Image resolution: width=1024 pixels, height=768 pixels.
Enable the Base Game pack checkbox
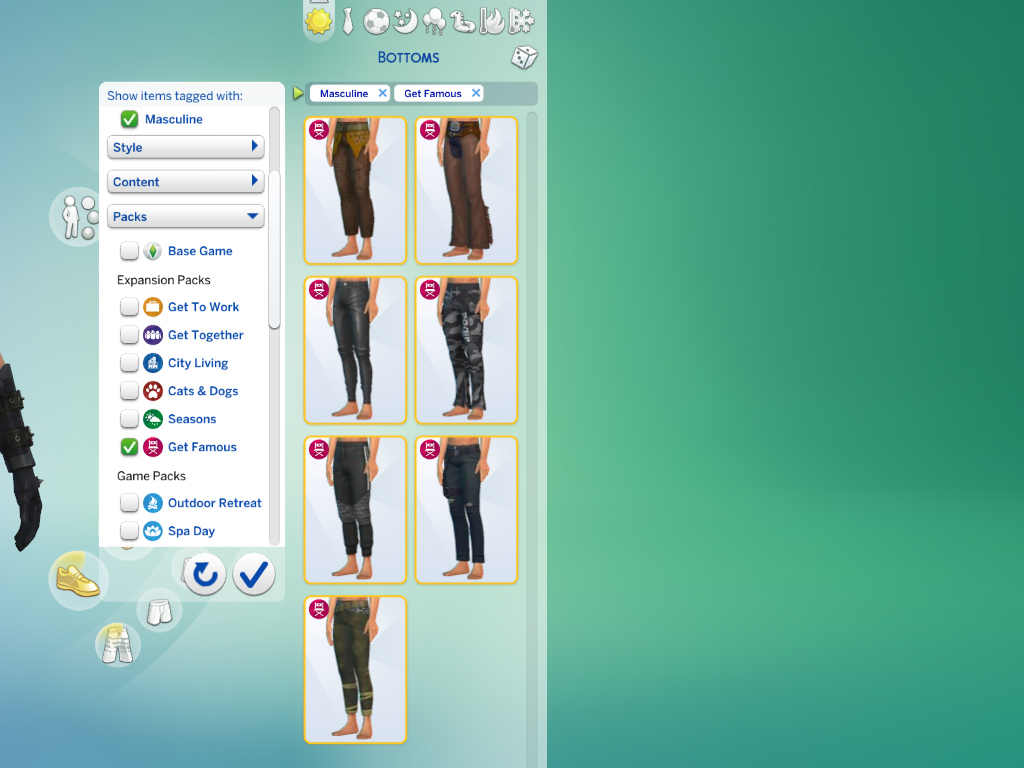pos(130,251)
